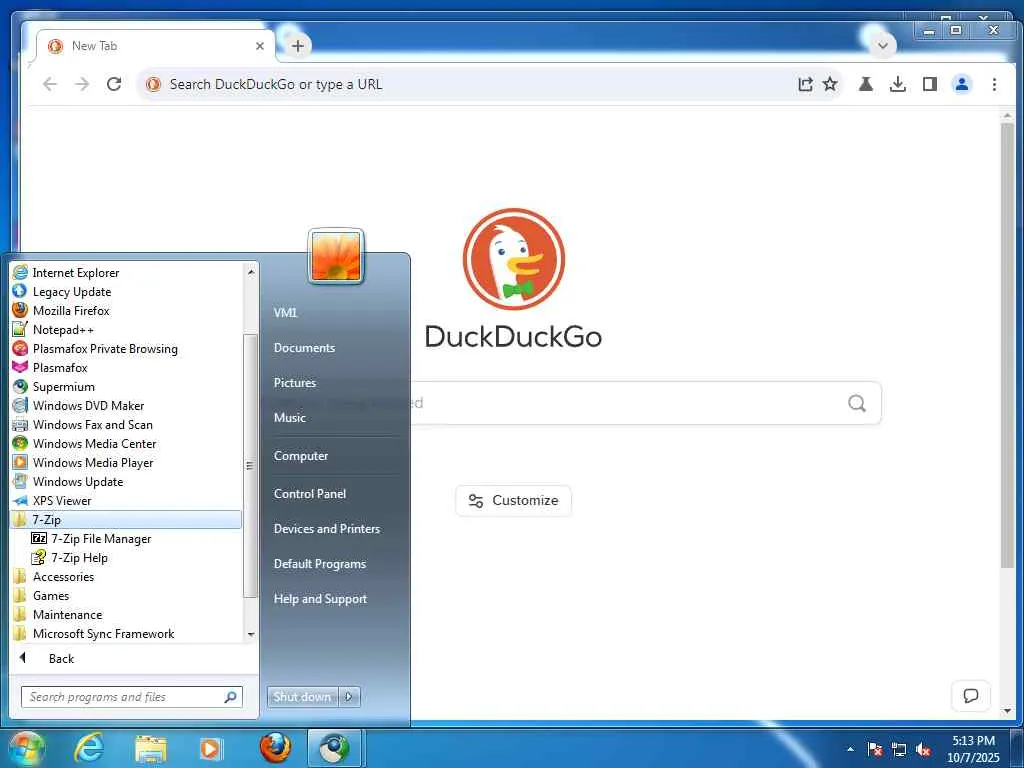The height and width of the screenshot is (768, 1024).
Task: Click the Shut down button
Action: (x=302, y=697)
